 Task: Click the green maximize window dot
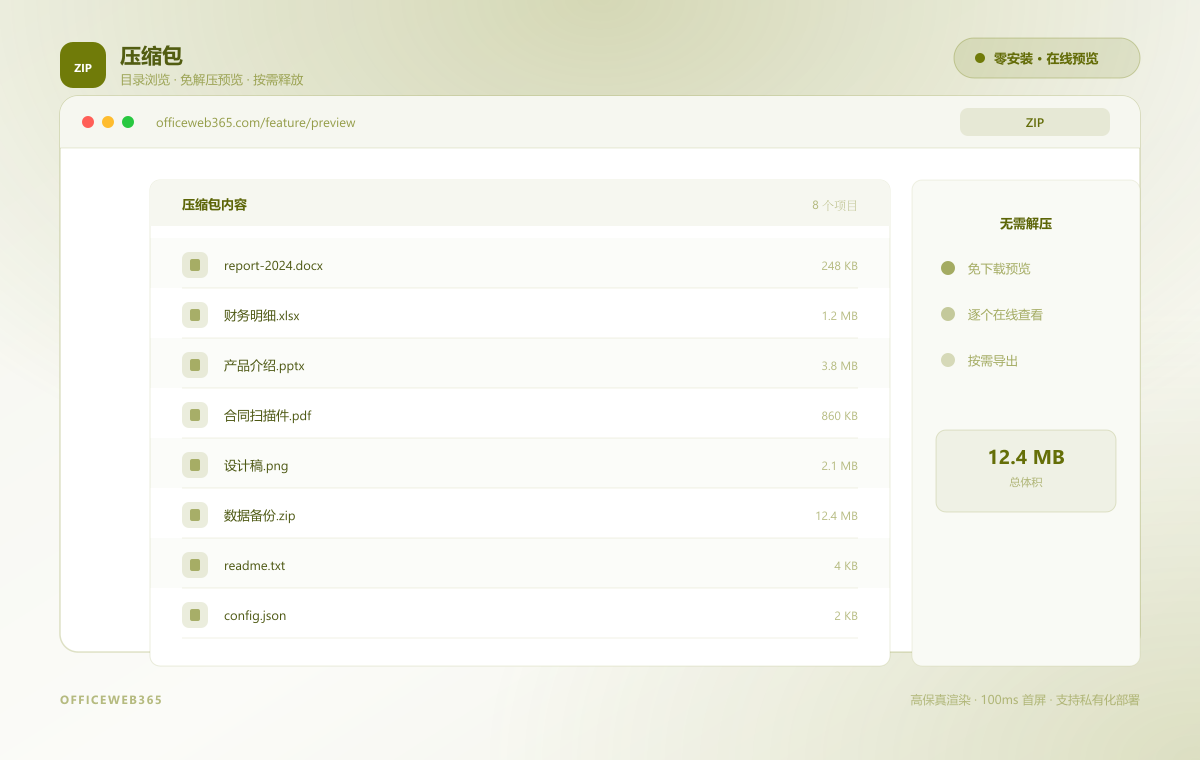pyautogui.click(x=128, y=122)
